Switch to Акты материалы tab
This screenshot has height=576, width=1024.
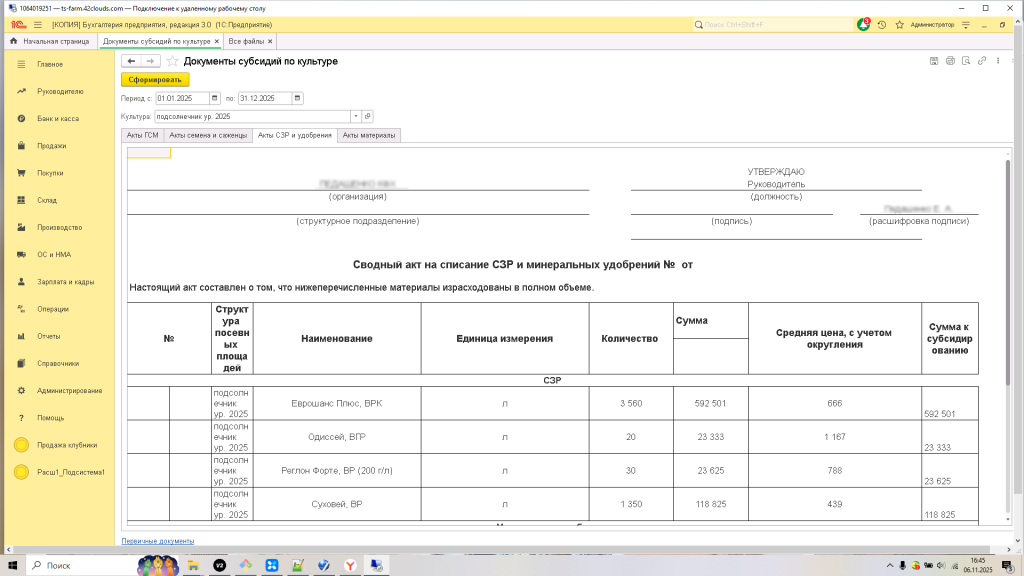[369, 135]
